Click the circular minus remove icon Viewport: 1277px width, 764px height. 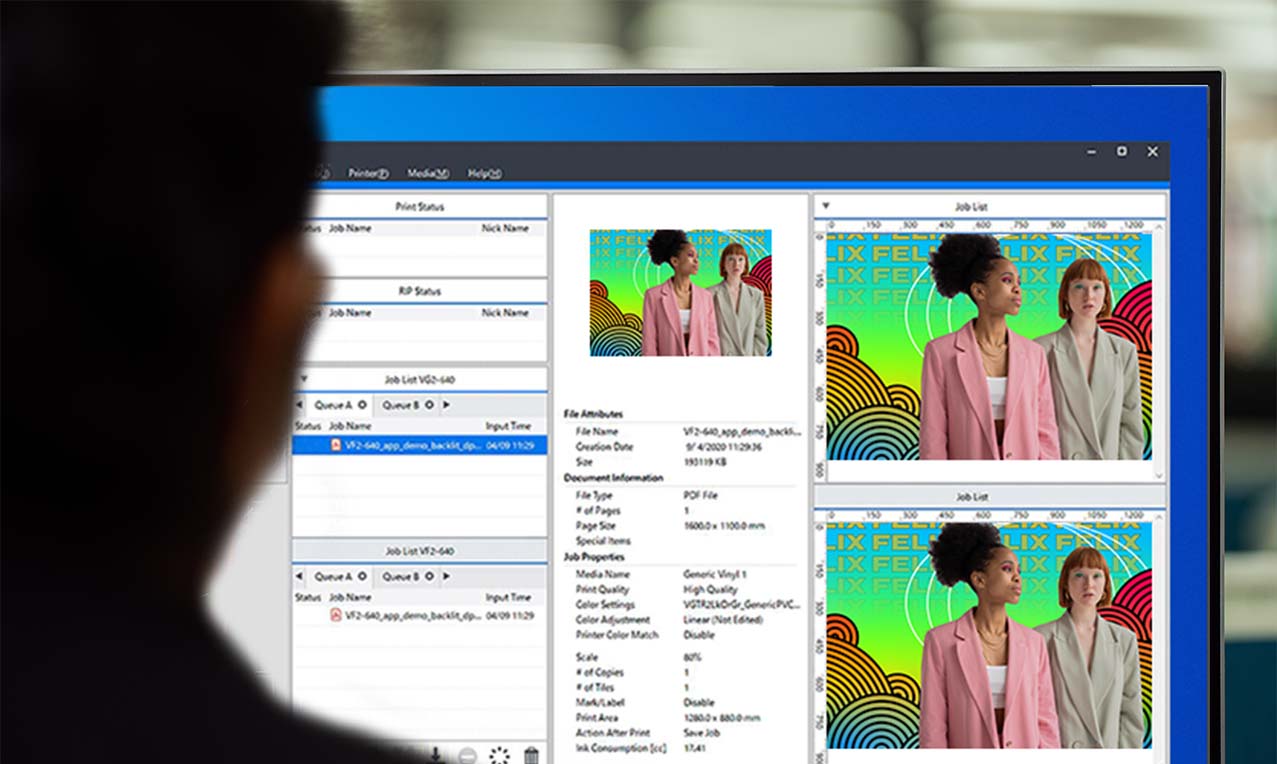click(467, 756)
